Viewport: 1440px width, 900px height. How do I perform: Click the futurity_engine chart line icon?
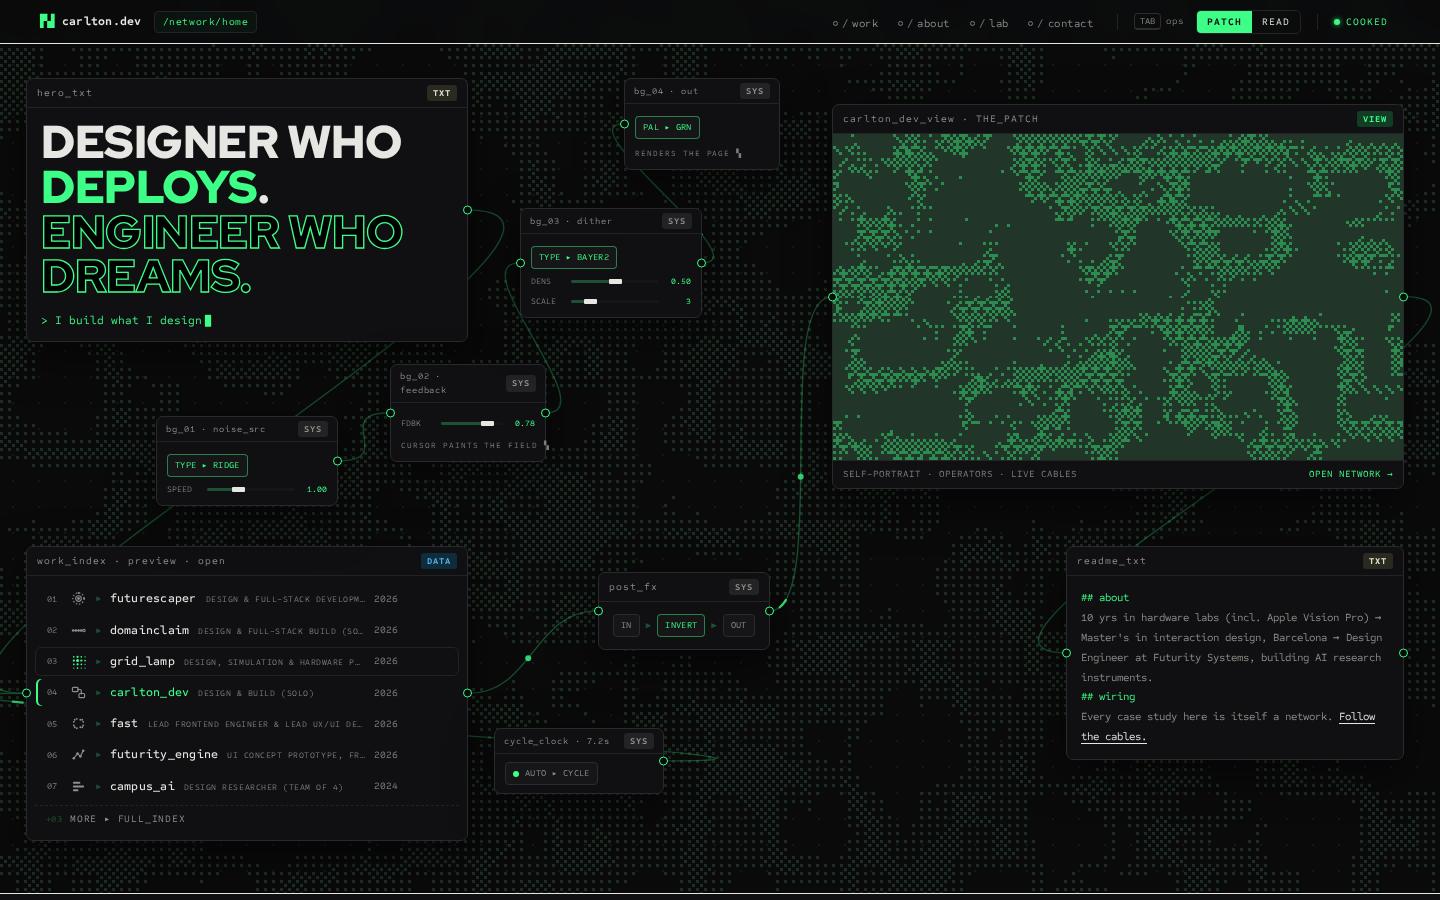point(79,754)
